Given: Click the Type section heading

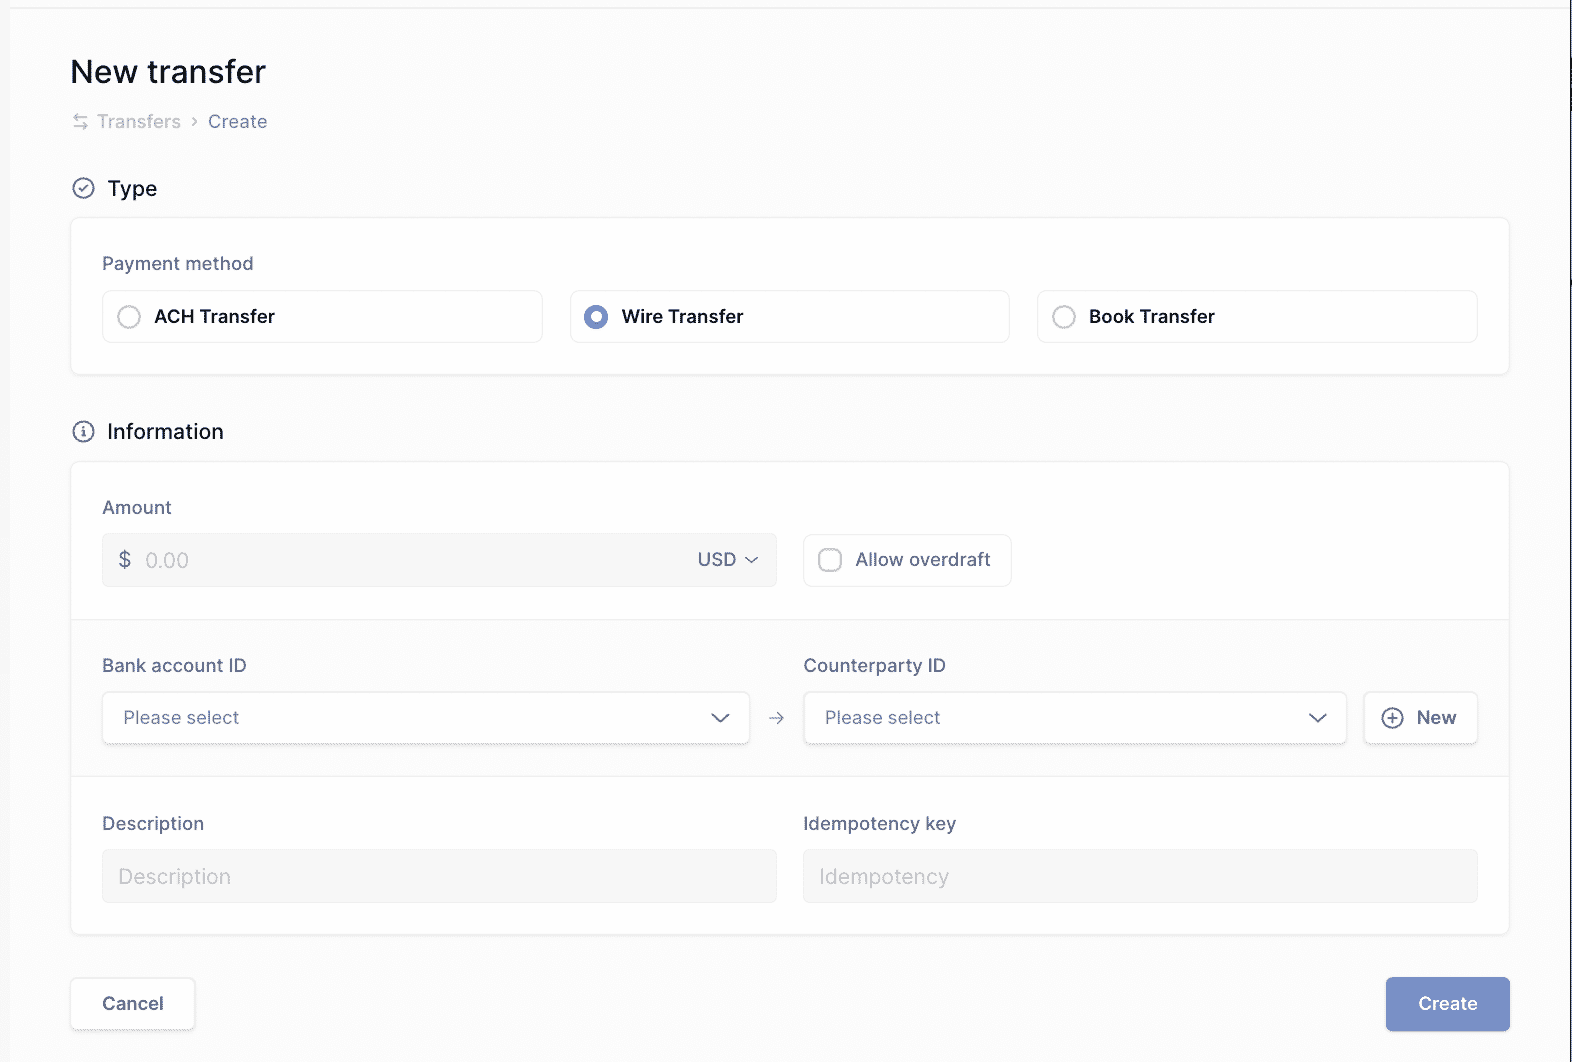Looking at the screenshot, I should 132,188.
